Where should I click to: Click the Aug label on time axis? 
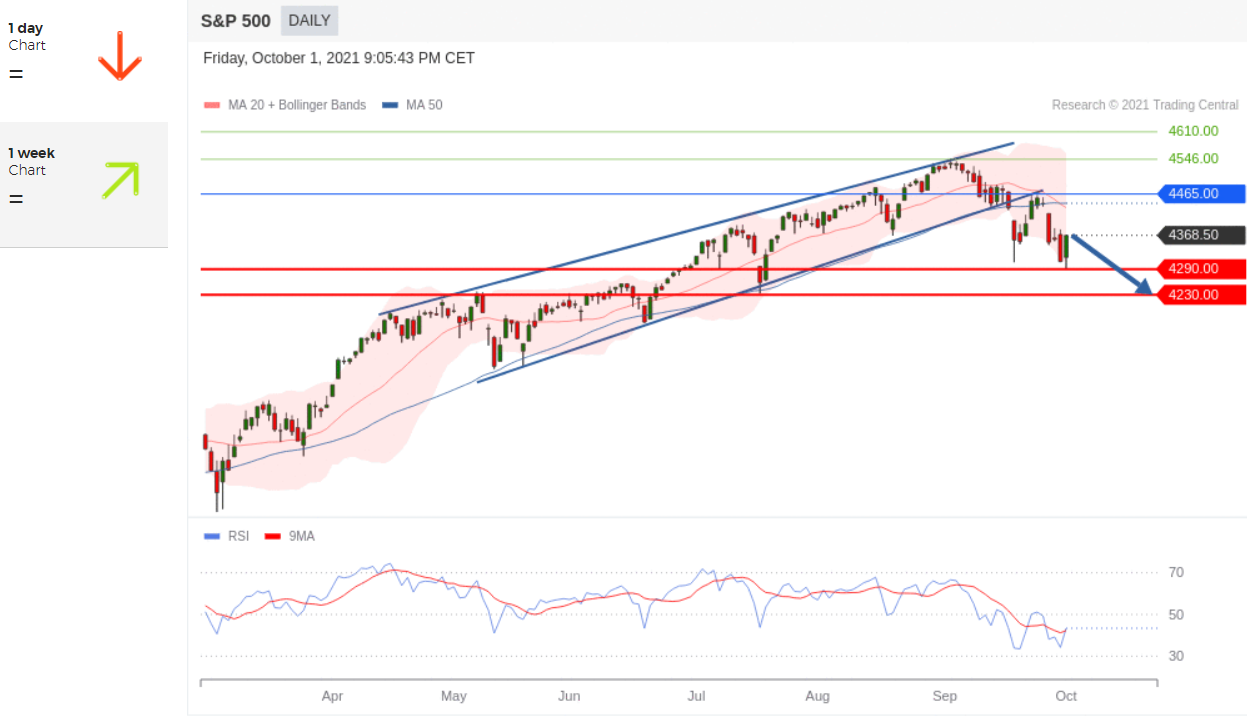(x=818, y=696)
